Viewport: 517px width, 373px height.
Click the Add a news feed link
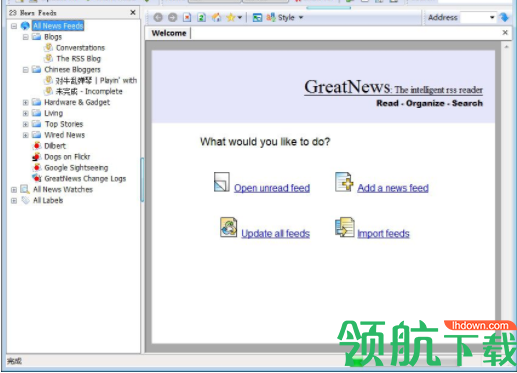pos(393,188)
